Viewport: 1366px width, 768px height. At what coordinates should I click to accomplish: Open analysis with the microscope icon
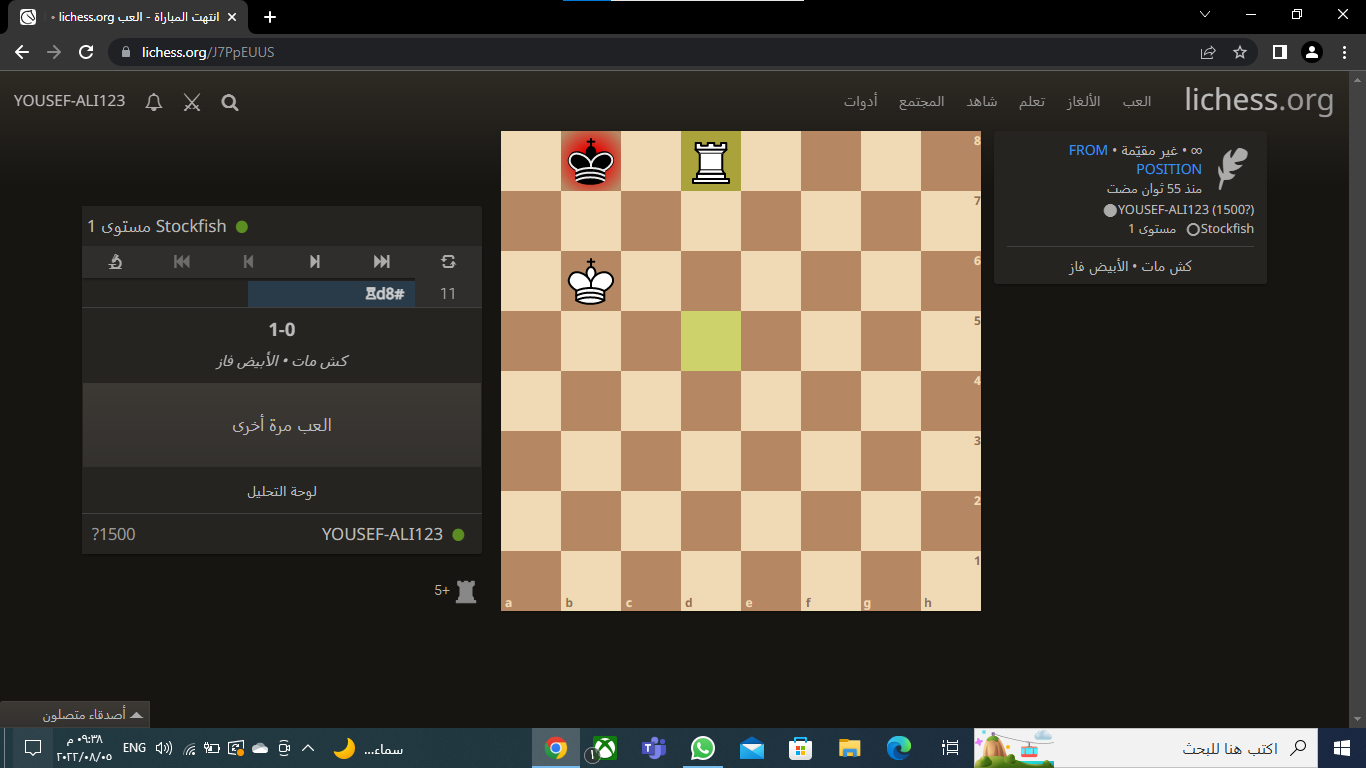tap(116, 262)
